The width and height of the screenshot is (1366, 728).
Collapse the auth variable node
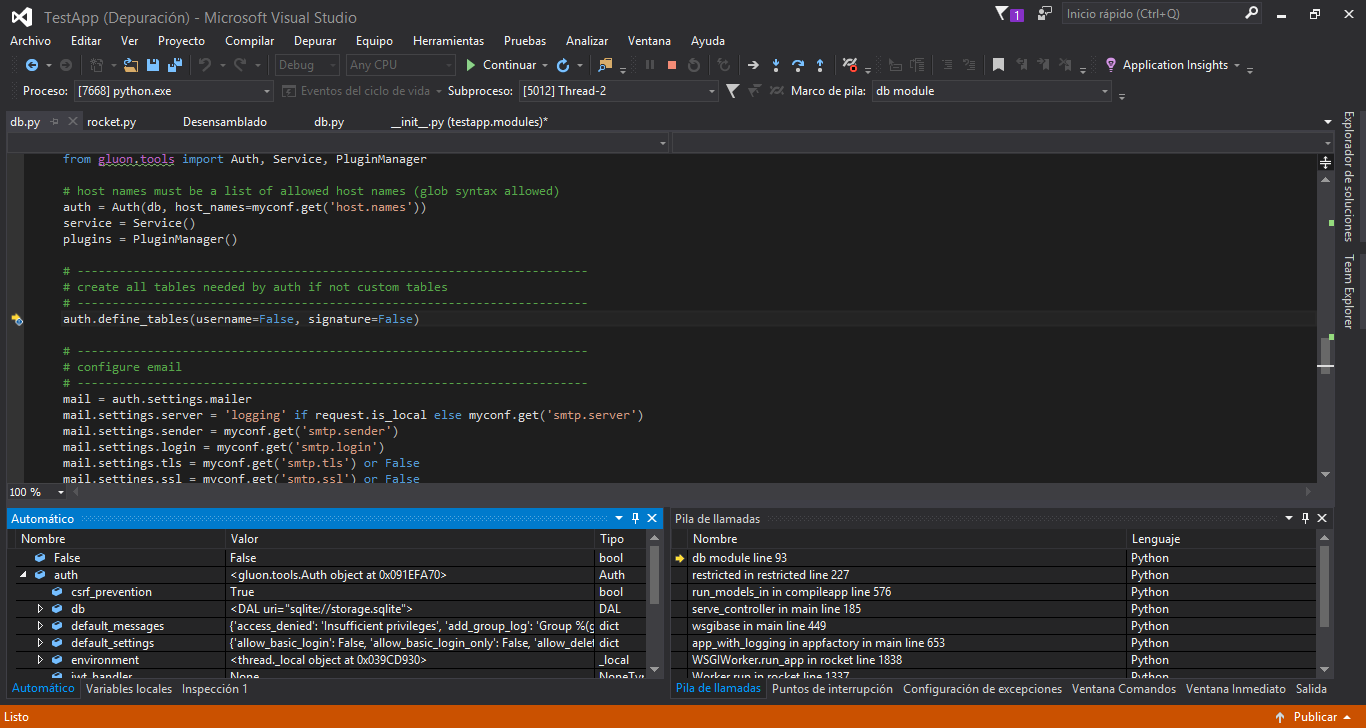tap(23, 575)
